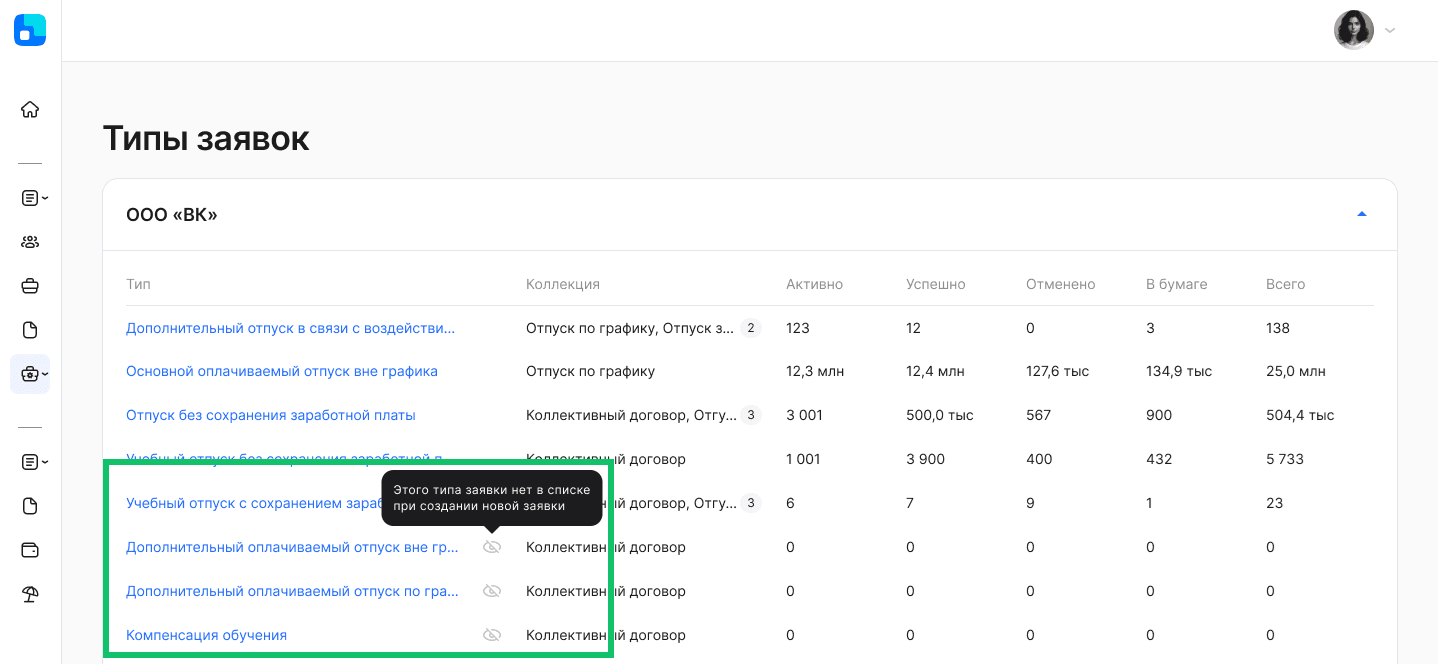
Task: Click the Коллективный договор cell in Компенсация обучения row
Action: (606, 635)
